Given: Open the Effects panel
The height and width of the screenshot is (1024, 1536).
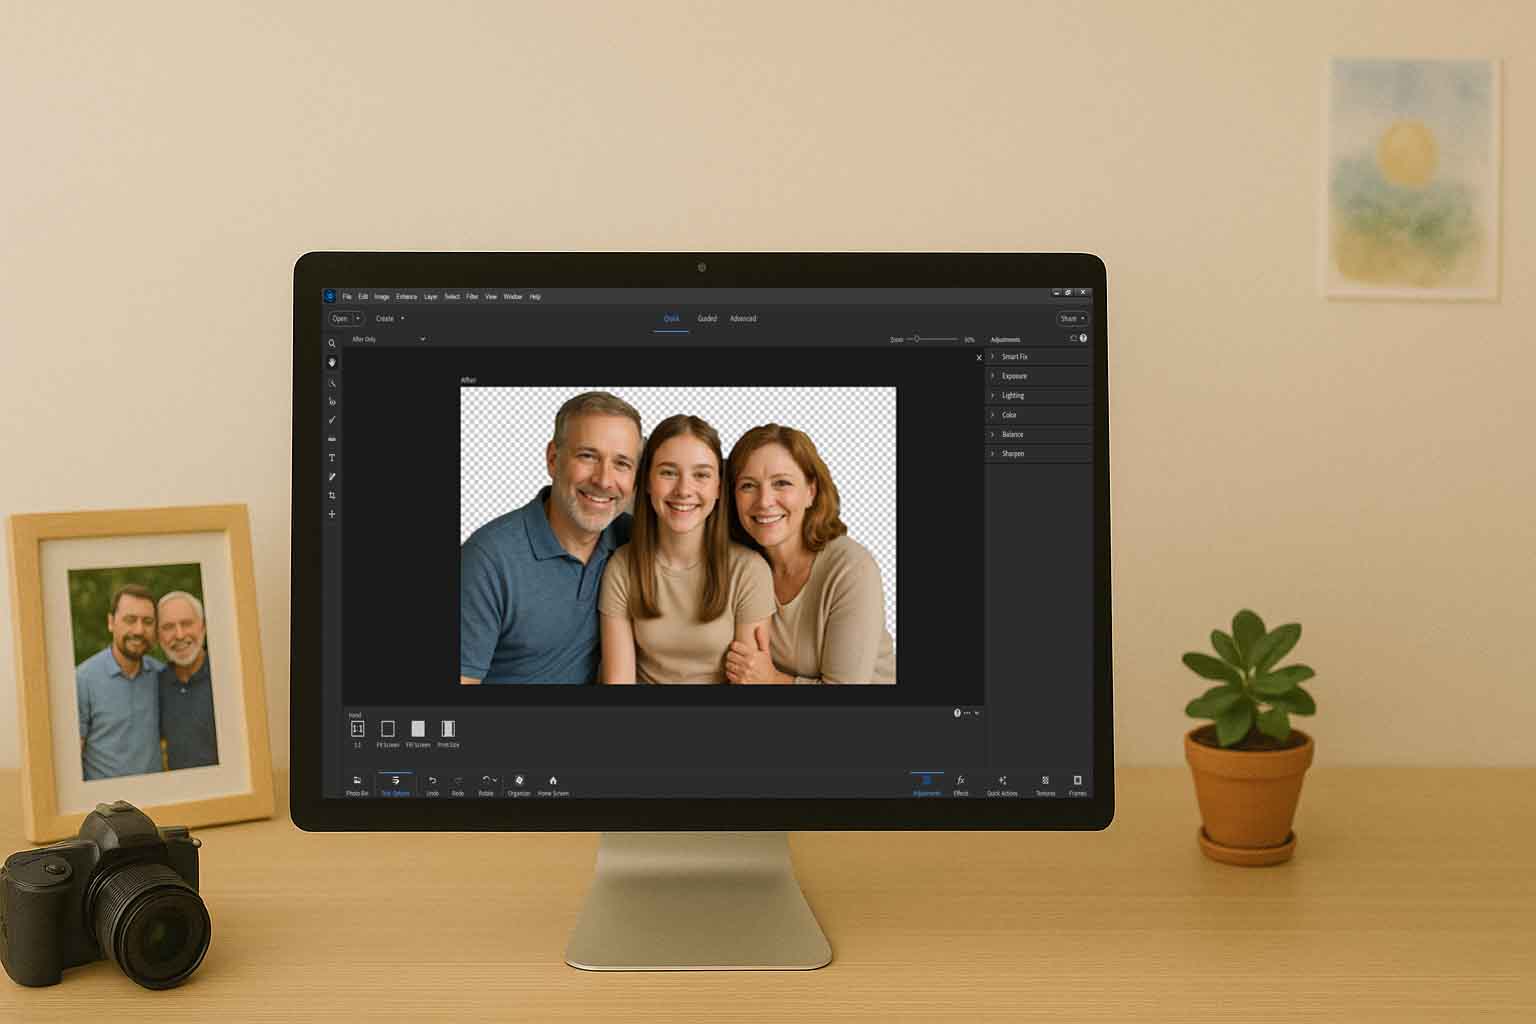Looking at the screenshot, I should pyautogui.click(x=960, y=782).
